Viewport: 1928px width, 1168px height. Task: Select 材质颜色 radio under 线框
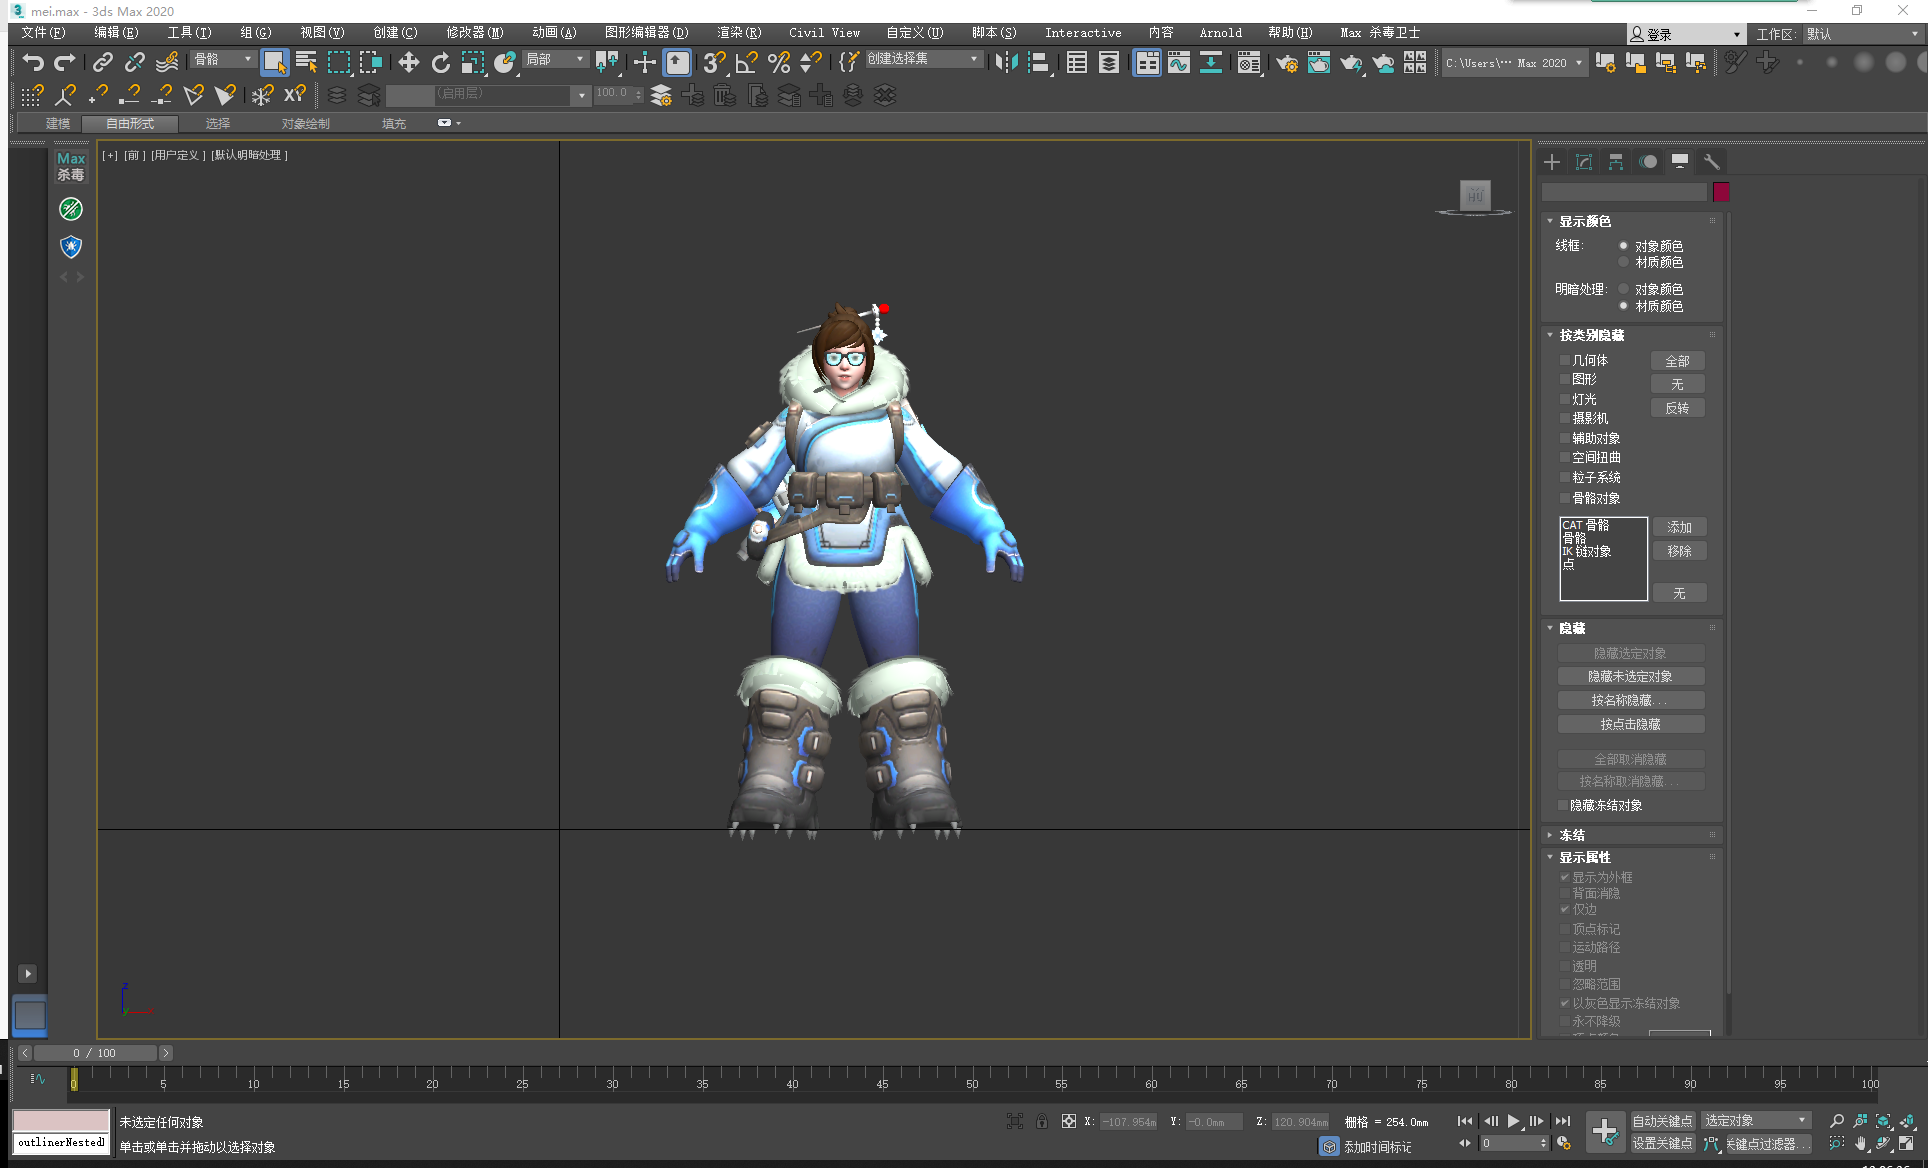point(1623,262)
